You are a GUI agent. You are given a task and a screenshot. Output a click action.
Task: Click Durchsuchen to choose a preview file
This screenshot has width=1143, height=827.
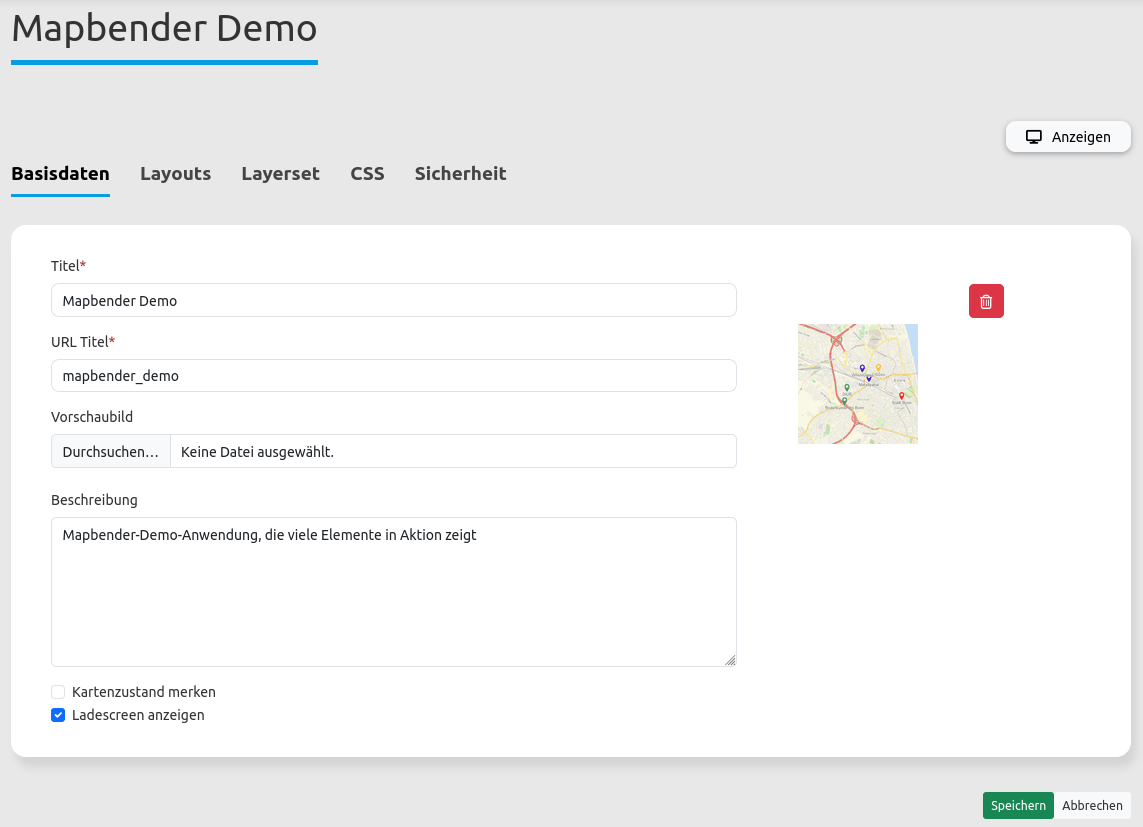pyautogui.click(x=111, y=452)
